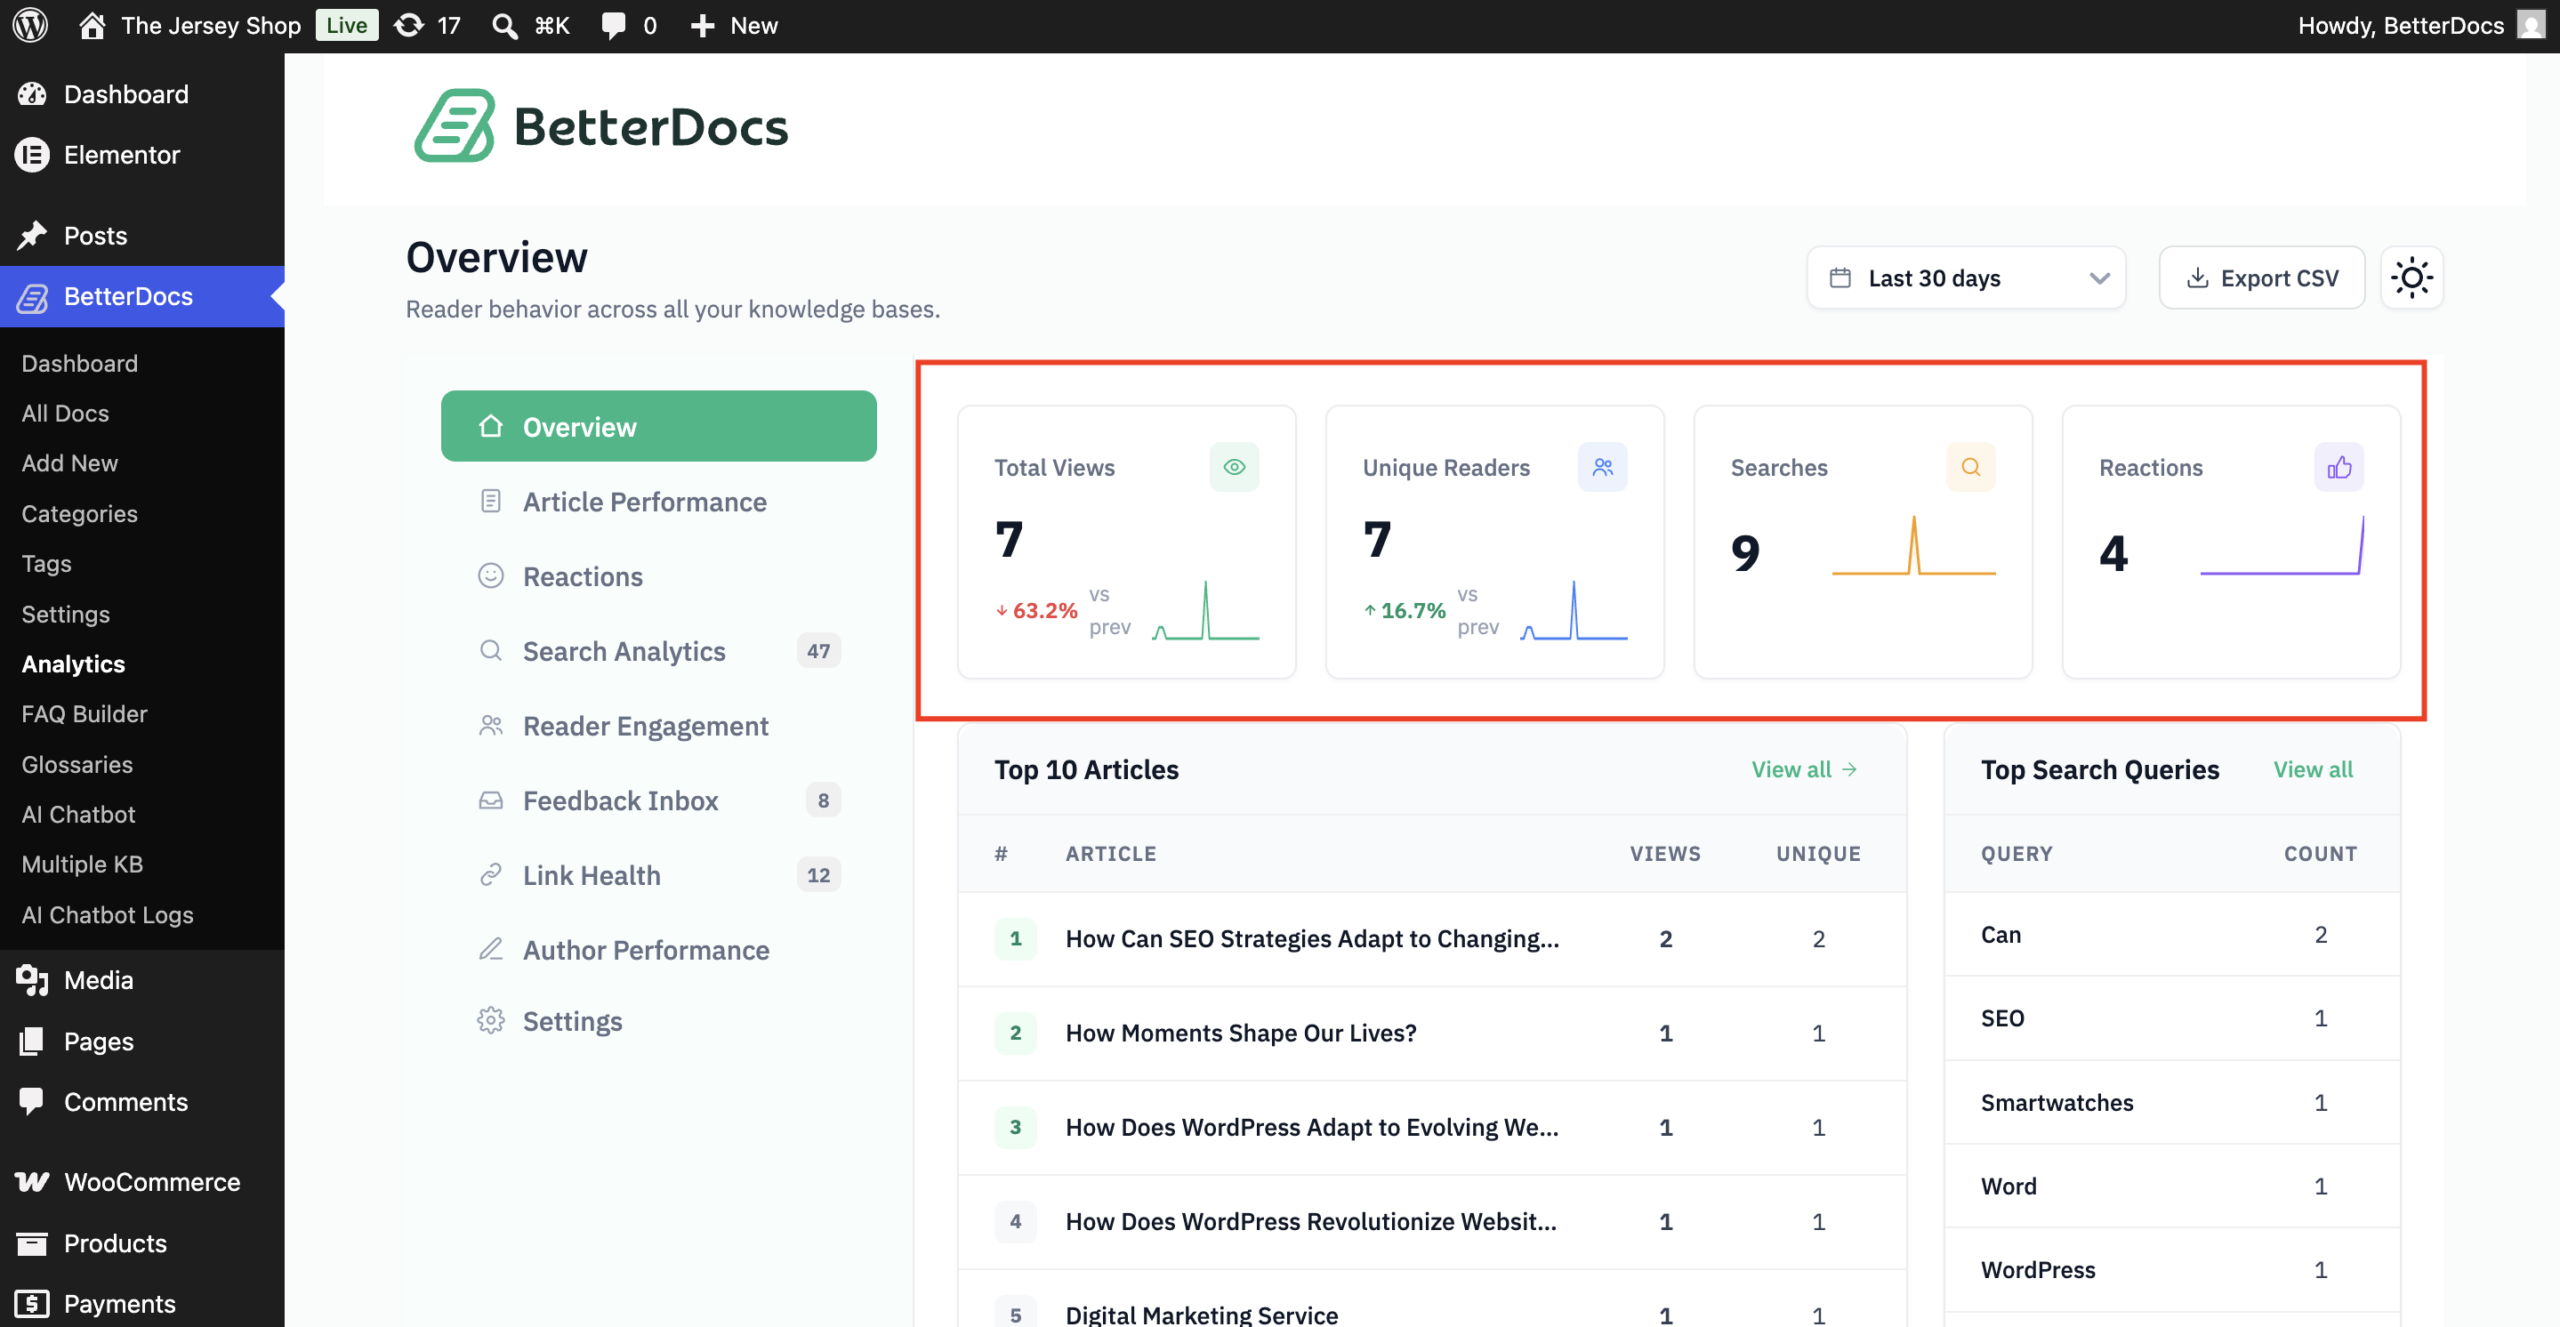This screenshot has height=1327, width=2560.
Task: Open the analytics Settings tab
Action: 659,1021
